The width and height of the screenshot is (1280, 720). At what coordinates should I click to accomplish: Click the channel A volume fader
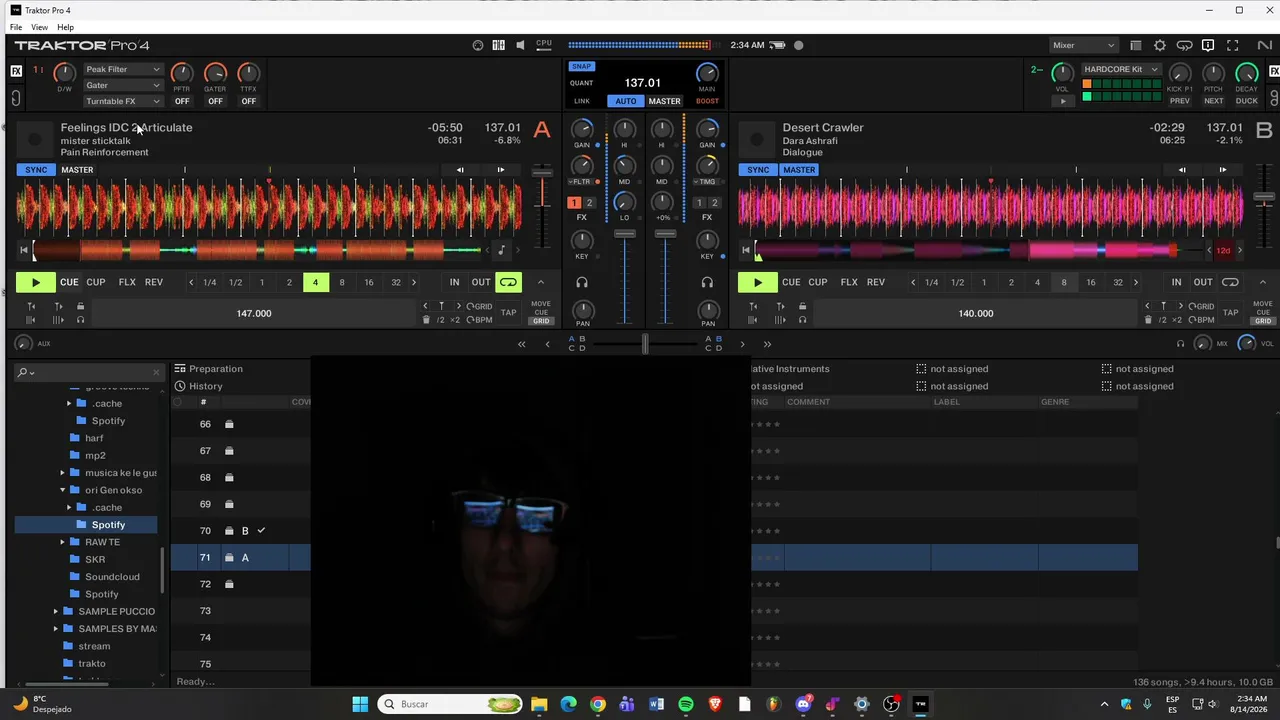coord(625,234)
